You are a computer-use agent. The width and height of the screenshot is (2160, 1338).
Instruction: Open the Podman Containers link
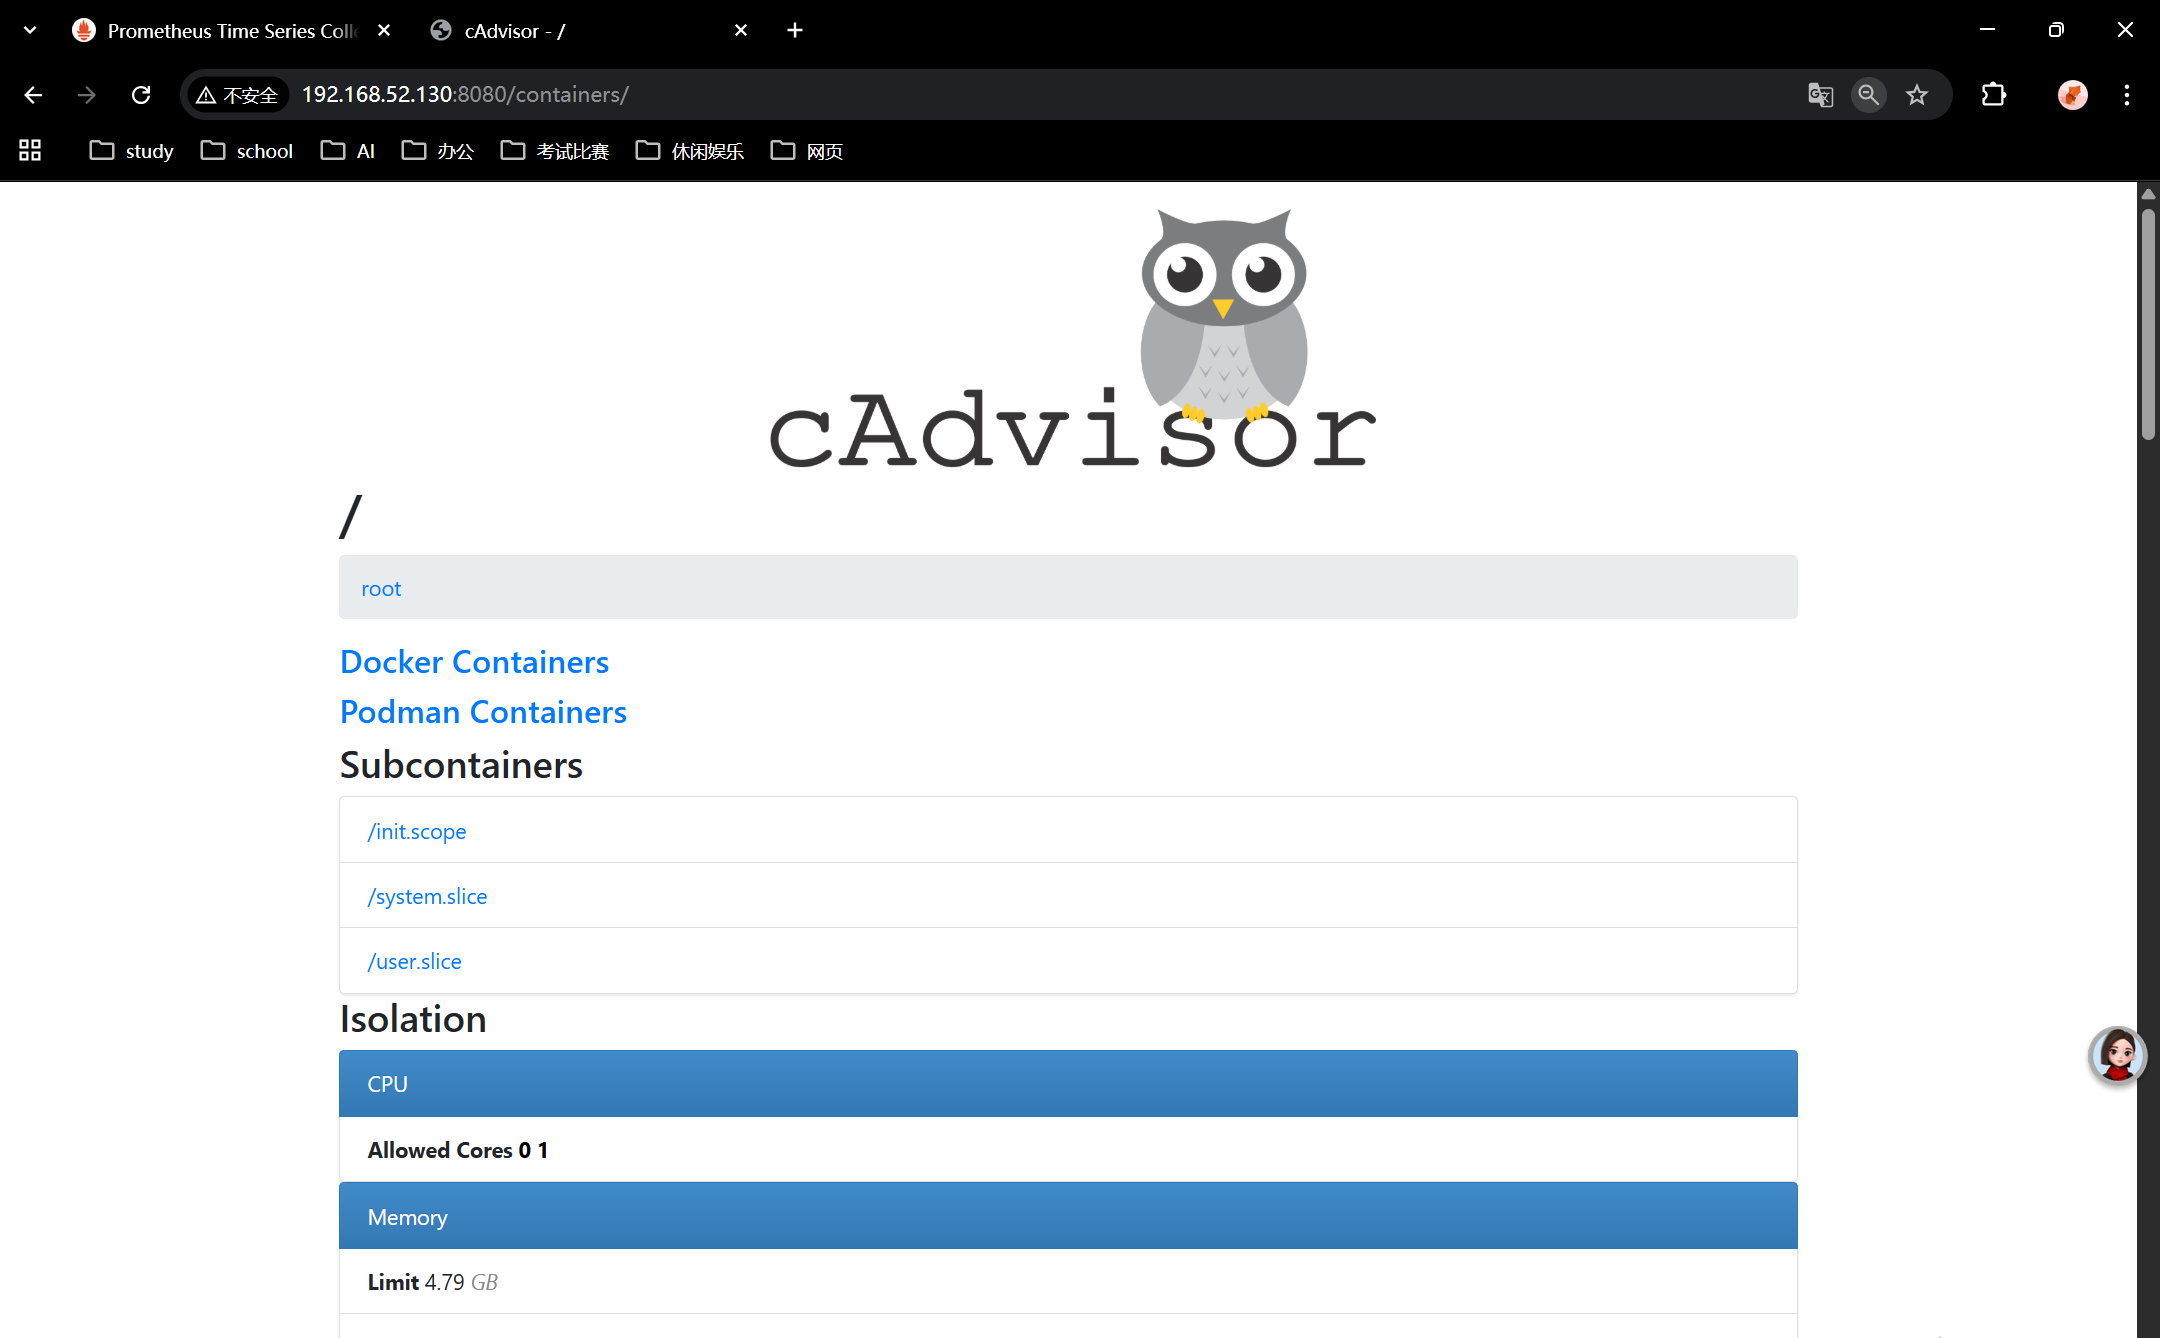483,712
